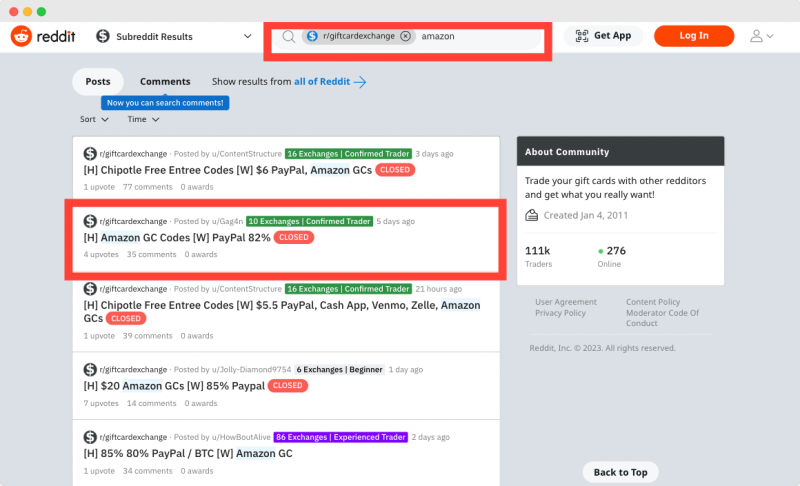This screenshot has height=486, width=800.
Task: Click r/giftcardexchange link on first post
Action: [133, 154]
